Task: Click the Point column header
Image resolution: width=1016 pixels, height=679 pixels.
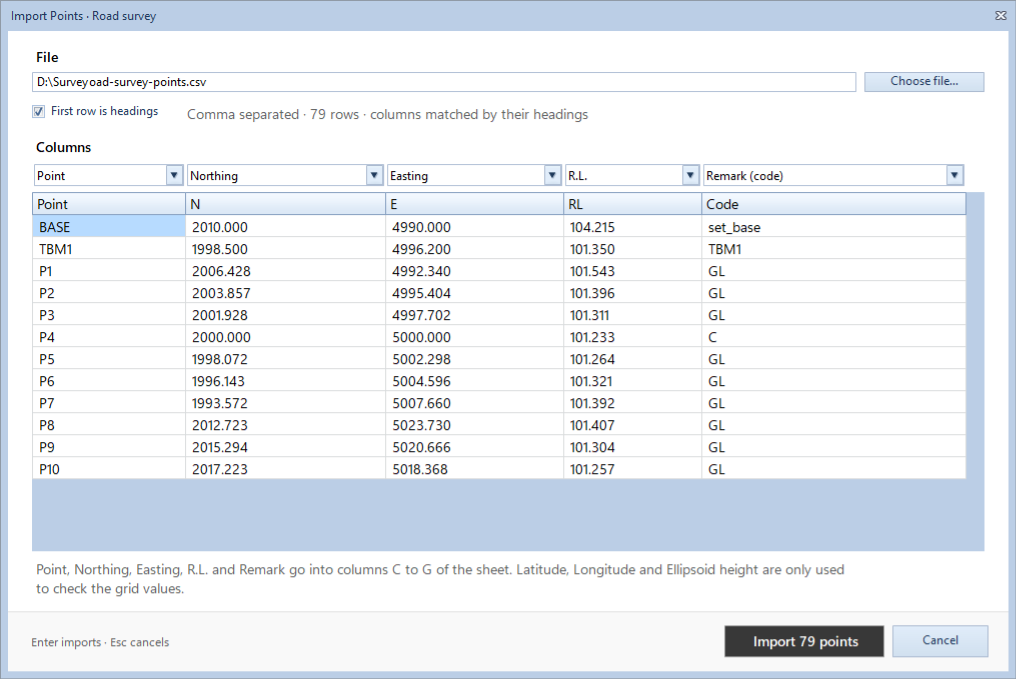Action: pos(109,204)
